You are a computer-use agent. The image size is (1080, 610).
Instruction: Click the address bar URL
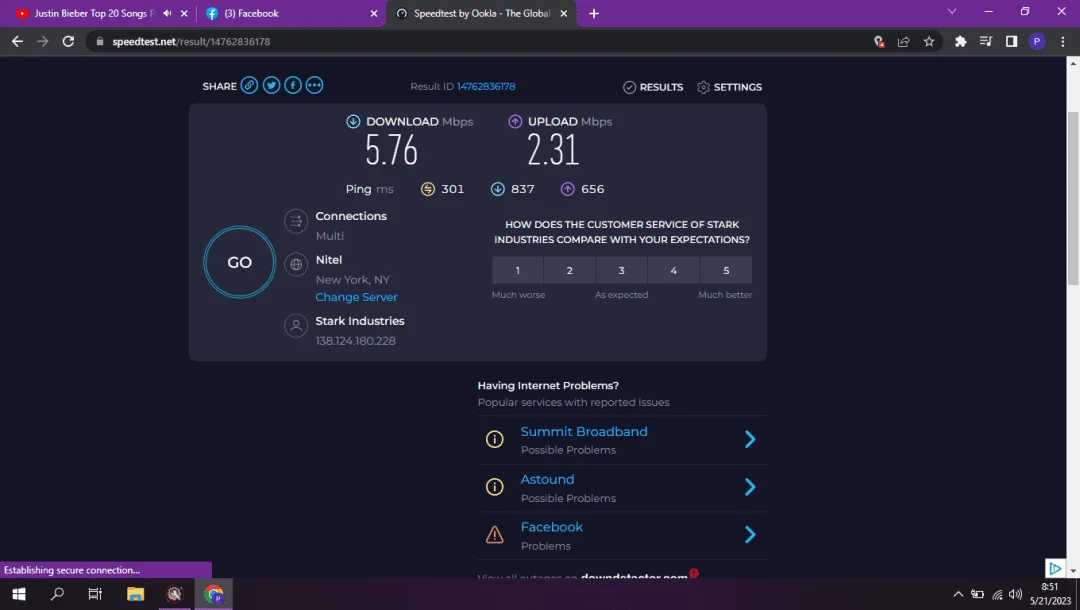pos(191,41)
